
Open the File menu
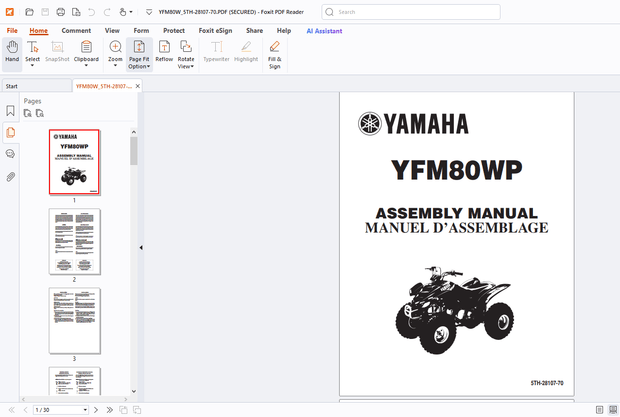point(12,30)
